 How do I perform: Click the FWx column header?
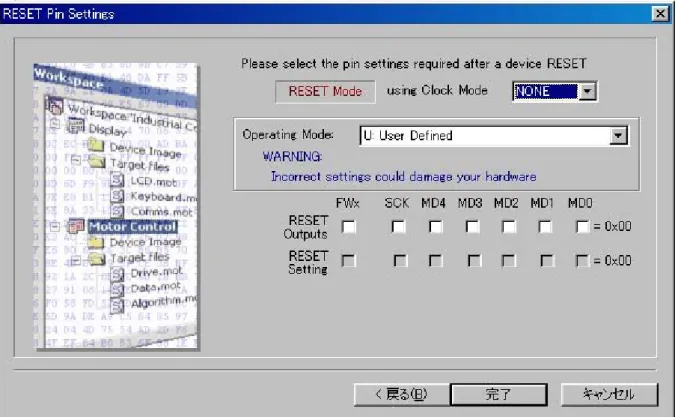(x=348, y=203)
